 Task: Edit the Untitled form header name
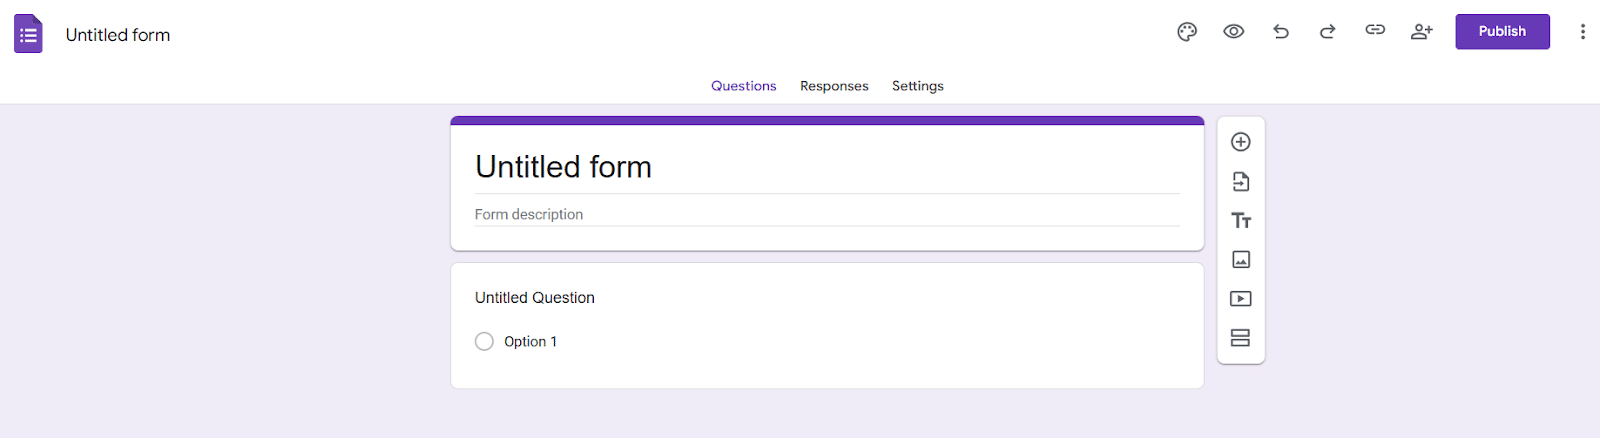point(118,35)
